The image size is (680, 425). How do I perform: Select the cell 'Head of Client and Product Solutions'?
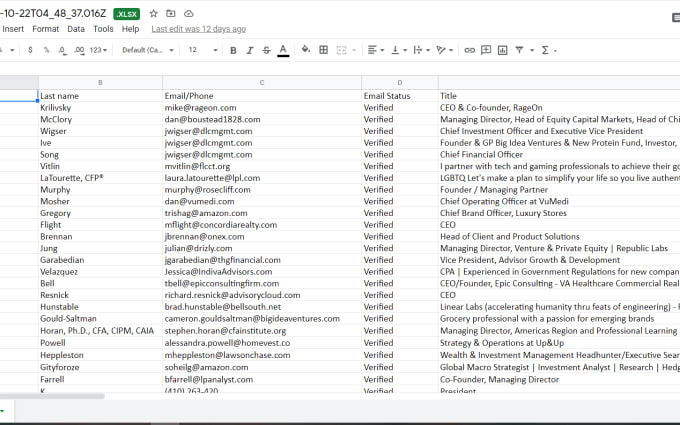pos(559,236)
